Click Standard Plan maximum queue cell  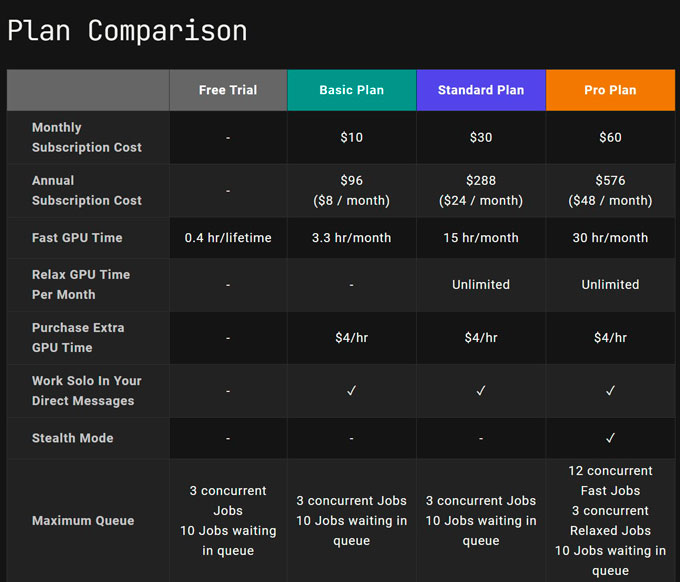coord(481,520)
